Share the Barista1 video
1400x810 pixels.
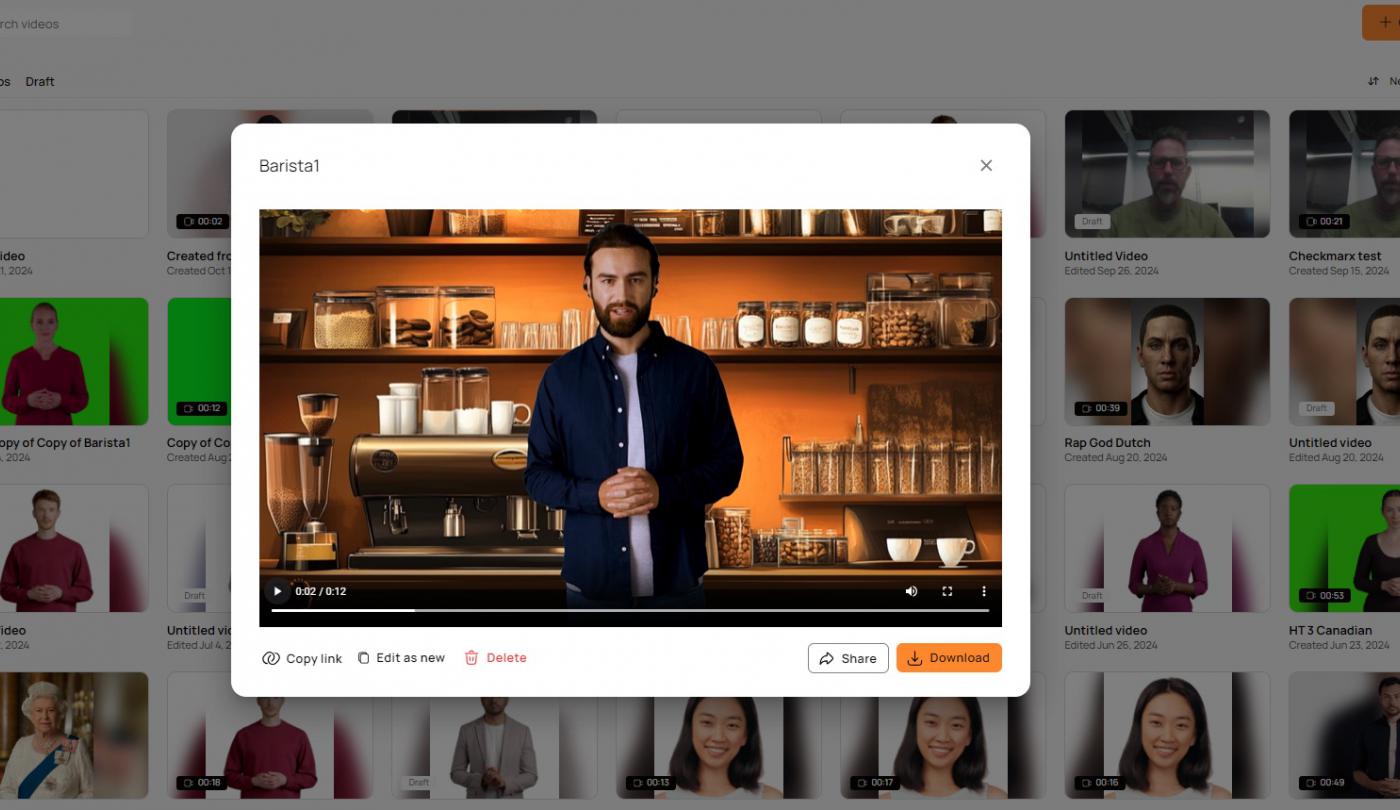(848, 658)
